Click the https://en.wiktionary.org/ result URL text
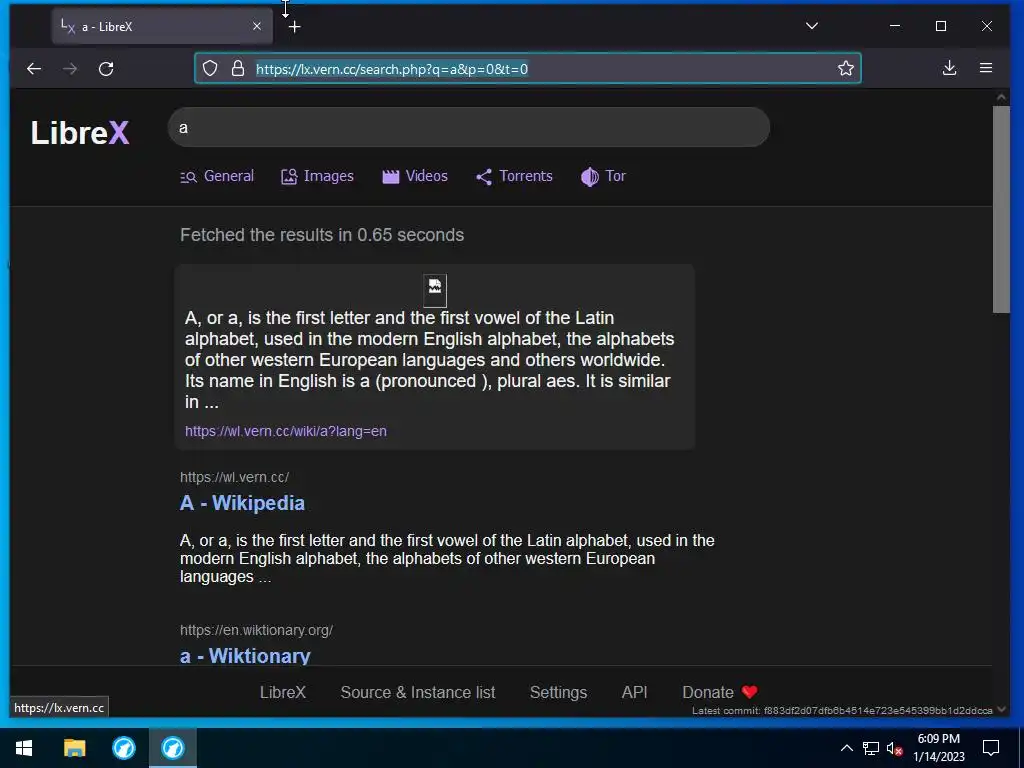Viewport: 1024px width, 768px height. [257, 630]
